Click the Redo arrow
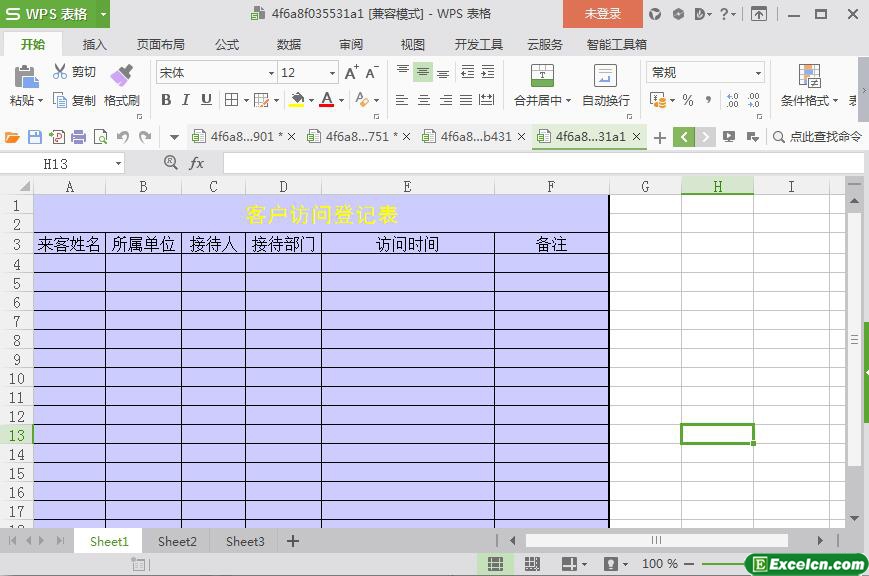The width and height of the screenshot is (869, 576). tap(145, 137)
